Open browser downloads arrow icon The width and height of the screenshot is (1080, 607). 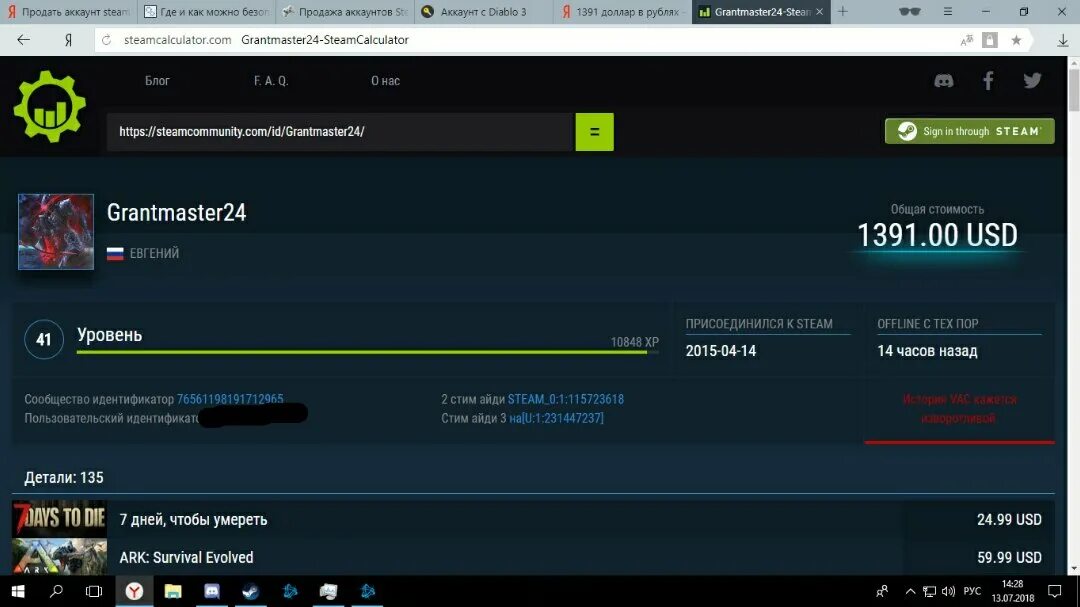tap(1063, 40)
